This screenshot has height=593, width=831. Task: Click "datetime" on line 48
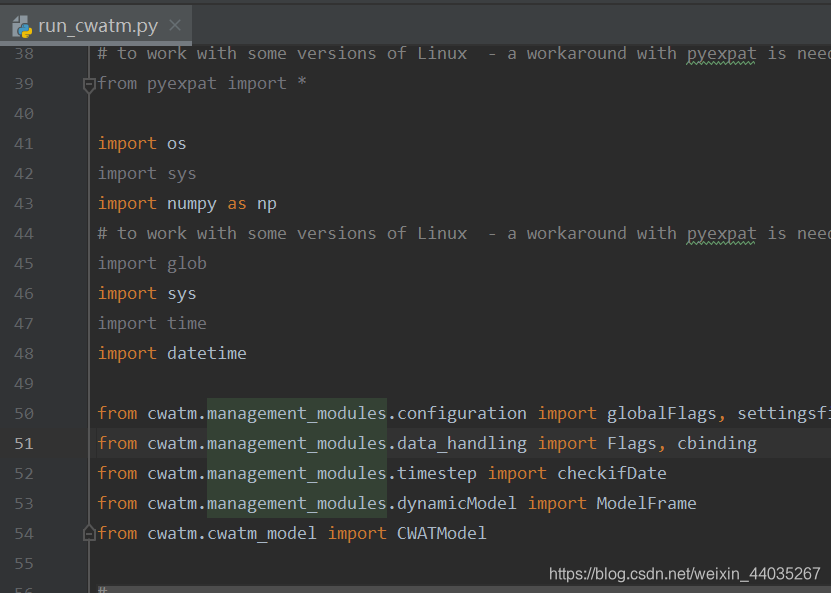(207, 353)
